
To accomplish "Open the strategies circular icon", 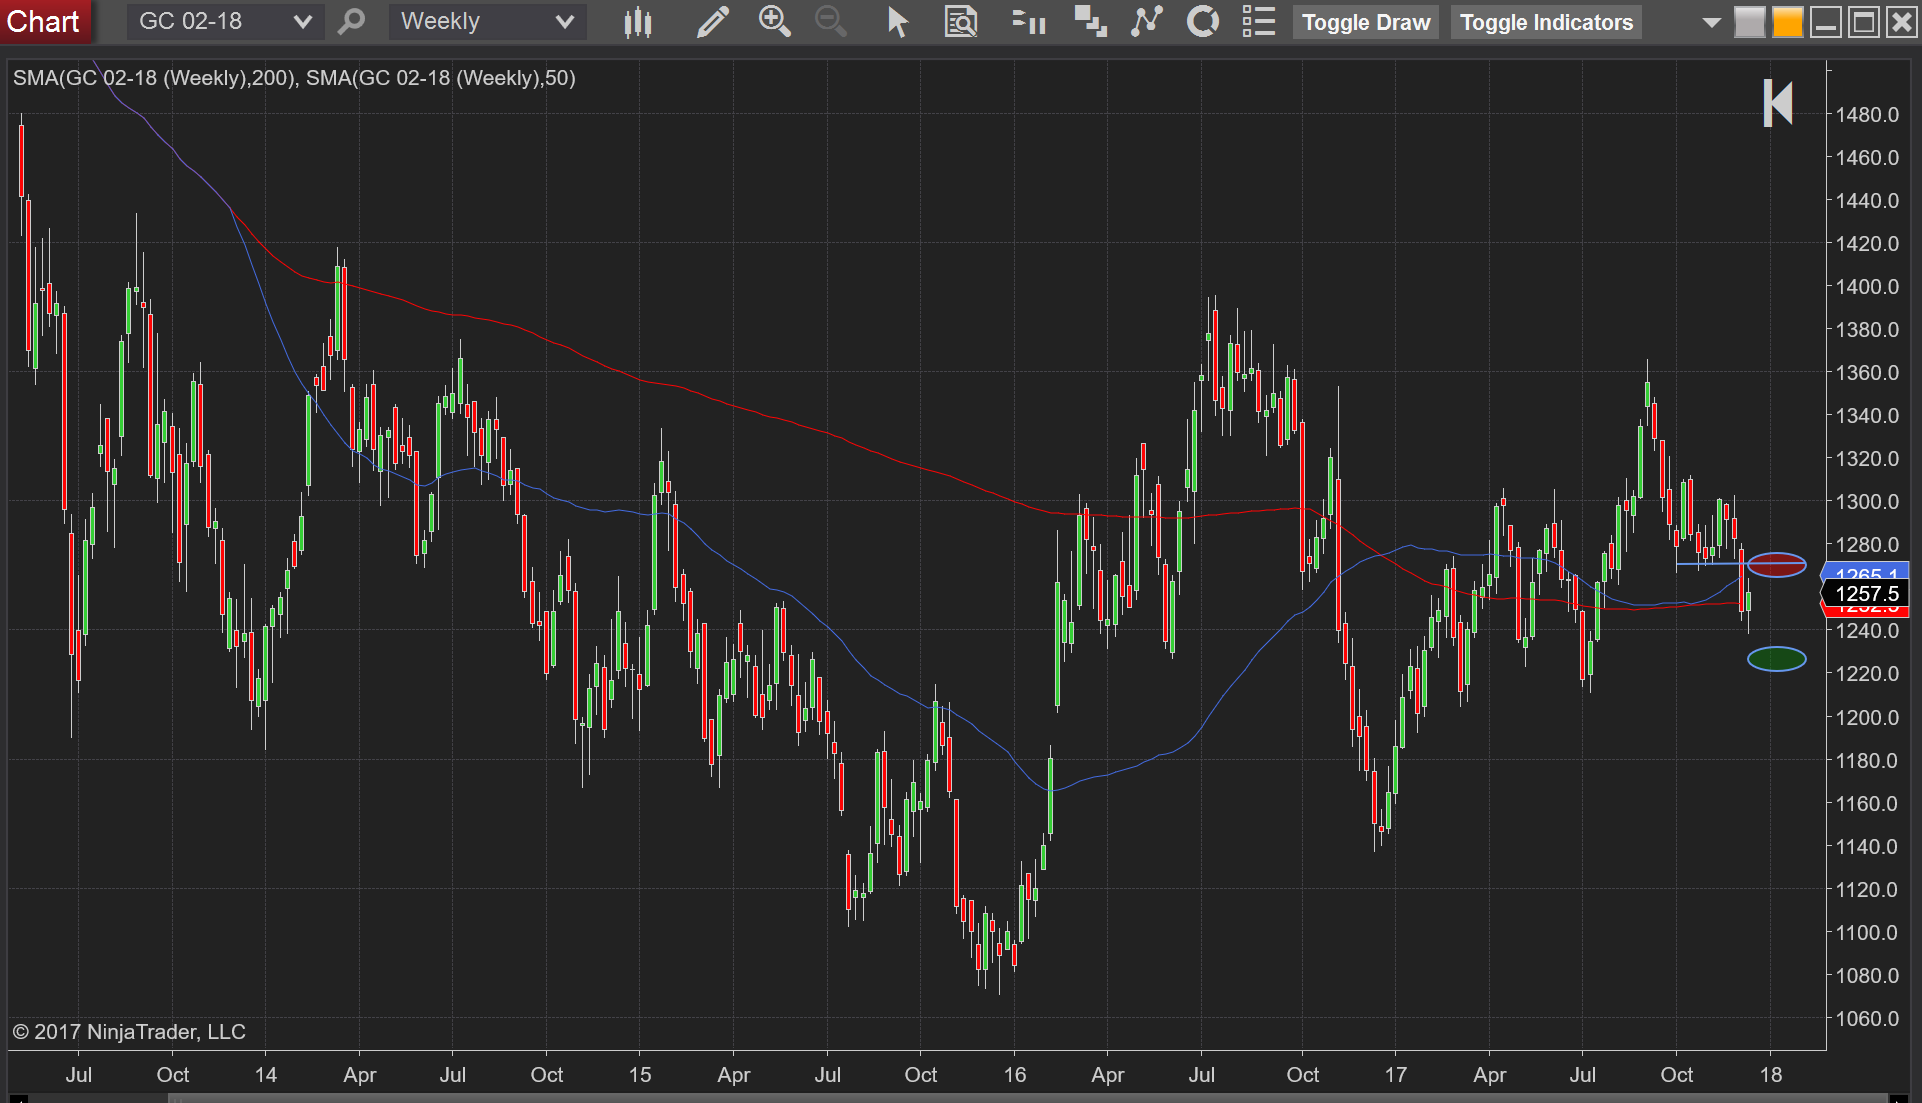I will (1203, 21).
